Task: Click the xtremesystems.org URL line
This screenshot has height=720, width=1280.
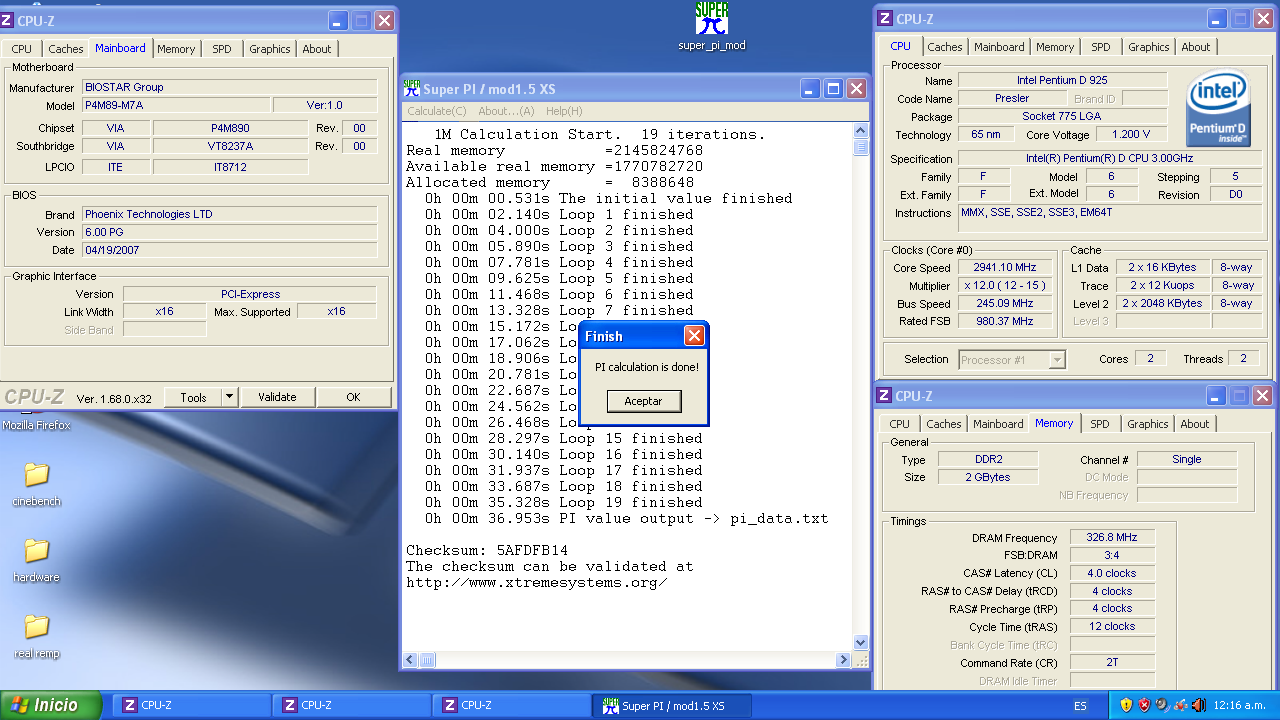Action: pos(537,582)
